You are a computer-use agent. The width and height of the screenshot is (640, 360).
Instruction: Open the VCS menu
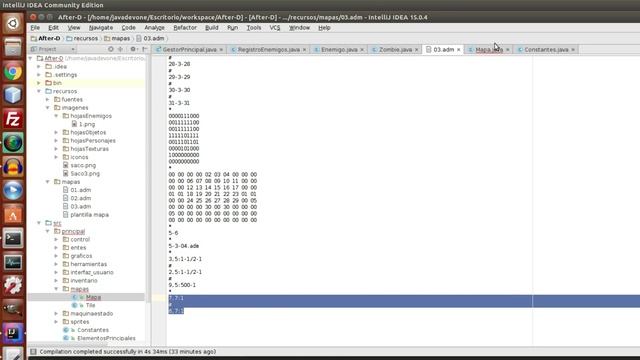click(275, 28)
